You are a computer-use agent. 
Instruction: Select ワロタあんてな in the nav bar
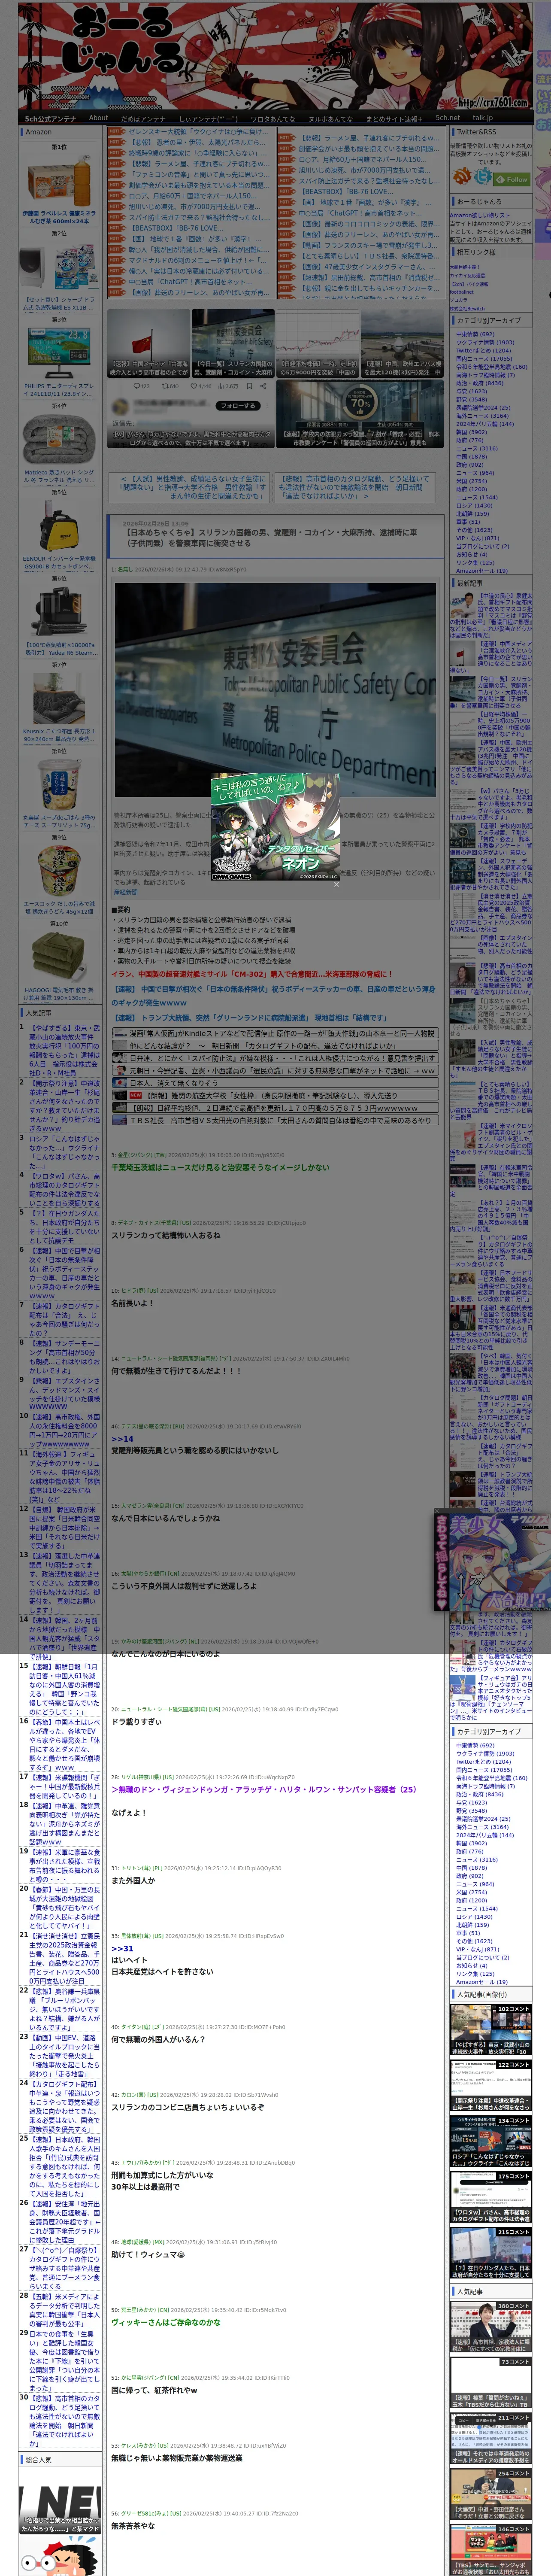coord(272,118)
